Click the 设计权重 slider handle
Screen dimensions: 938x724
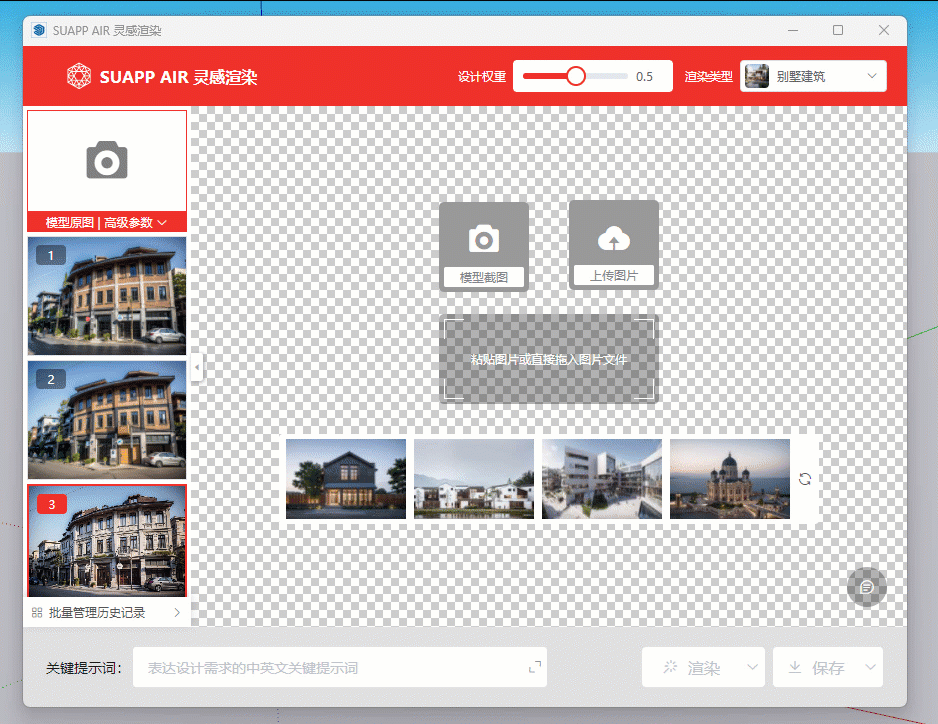point(575,76)
